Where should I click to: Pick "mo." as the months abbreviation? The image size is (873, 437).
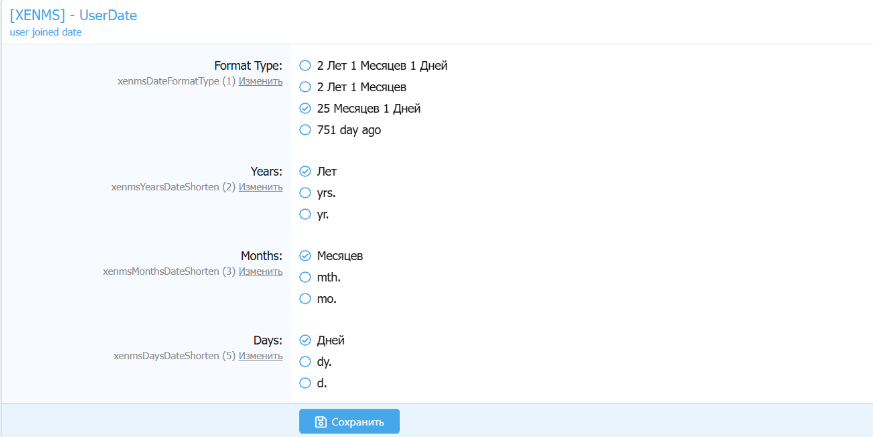[306, 298]
